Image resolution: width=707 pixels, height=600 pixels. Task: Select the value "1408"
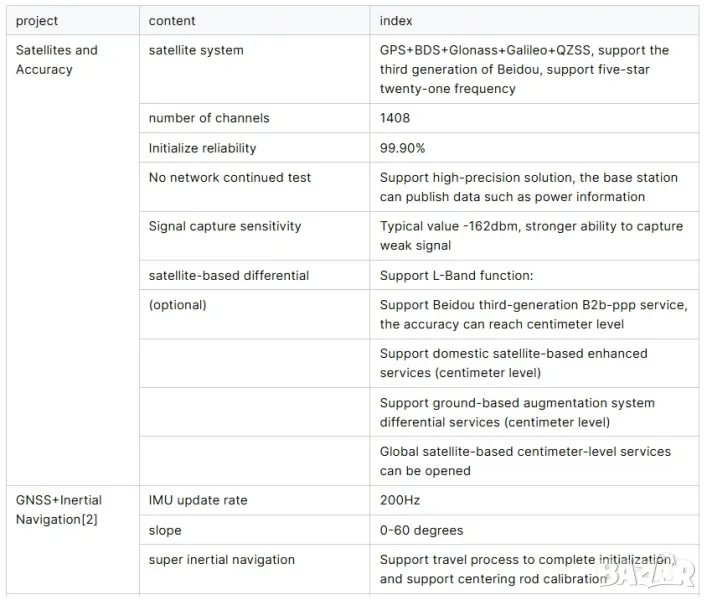[395, 118]
